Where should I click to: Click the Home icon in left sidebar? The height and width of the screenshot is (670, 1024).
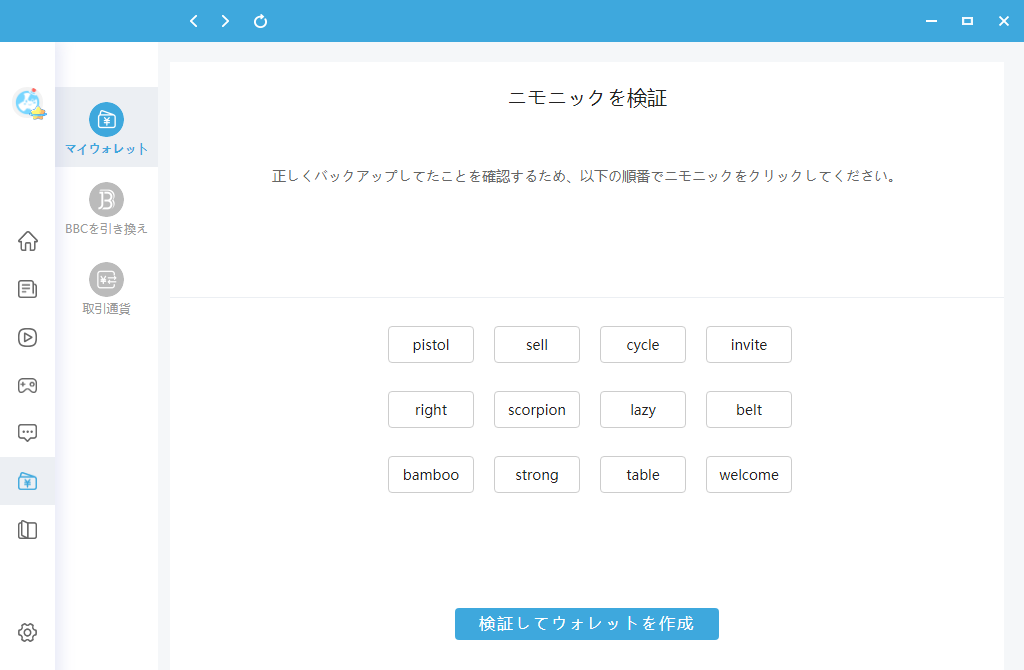click(x=28, y=241)
